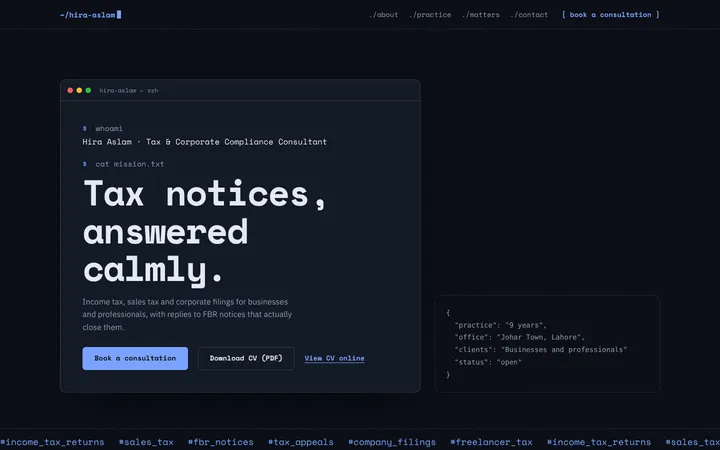Click the cat mission.txt command
Viewport: 720px width, 450px height.
click(x=123, y=164)
